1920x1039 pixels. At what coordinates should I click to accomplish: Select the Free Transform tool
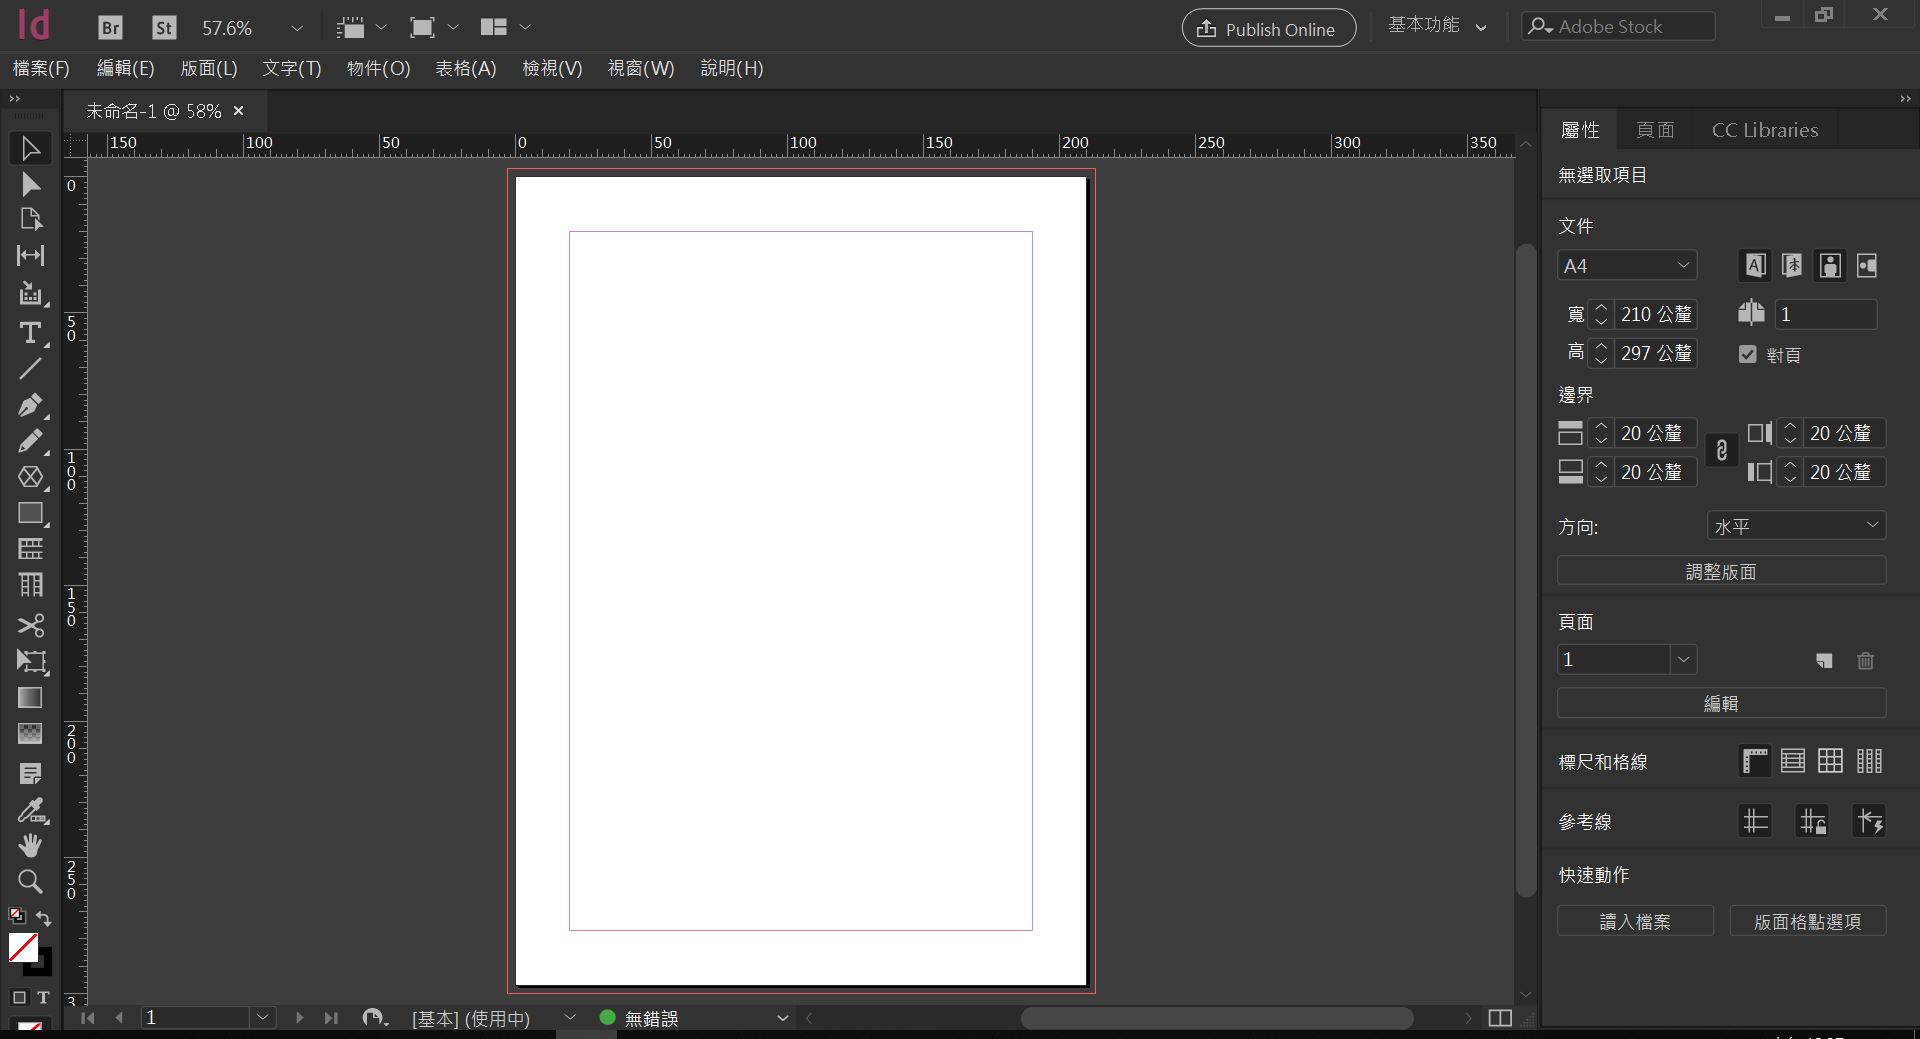[30, 661]
